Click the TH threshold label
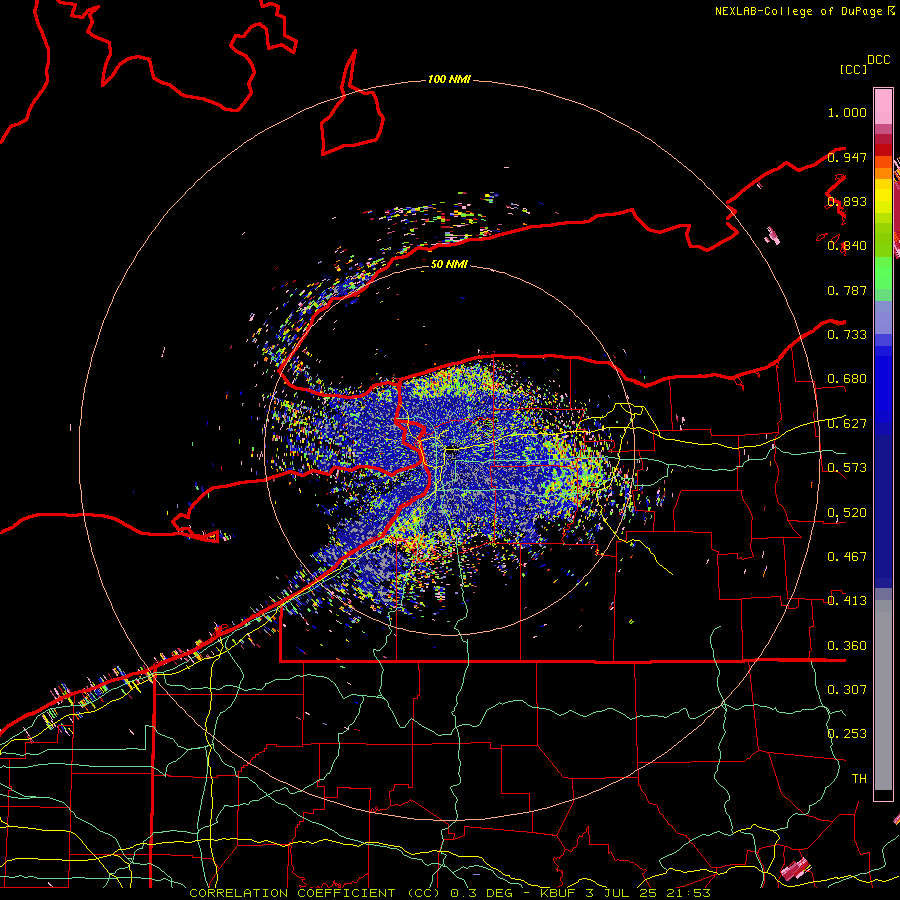This screenshot has width=900, height=900. click(x=859, y=779)
